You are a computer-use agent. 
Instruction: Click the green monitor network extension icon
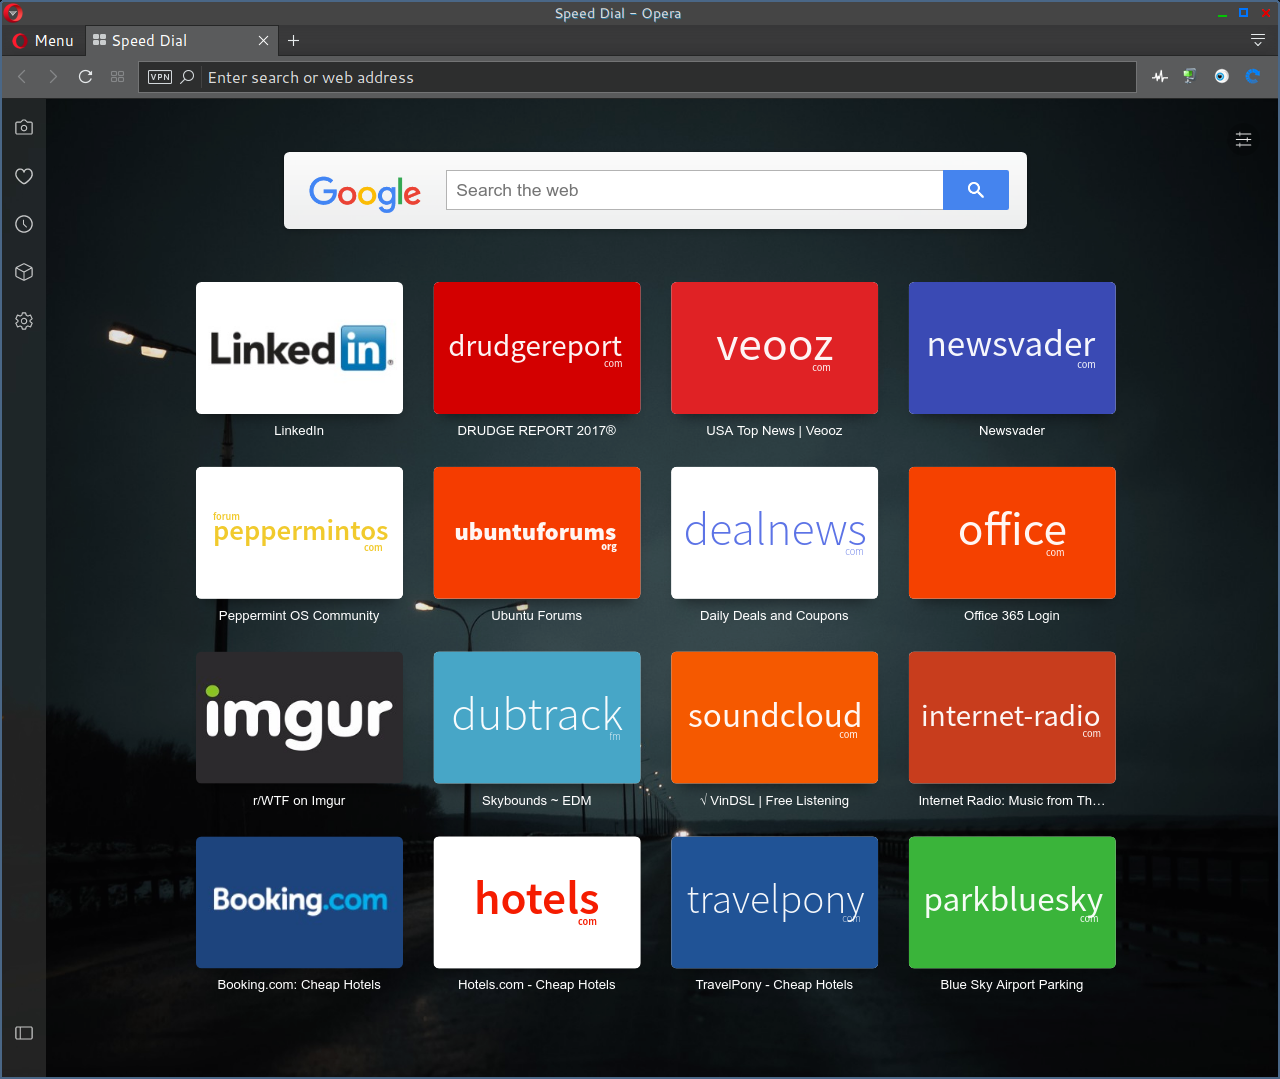pos(1190,77)
